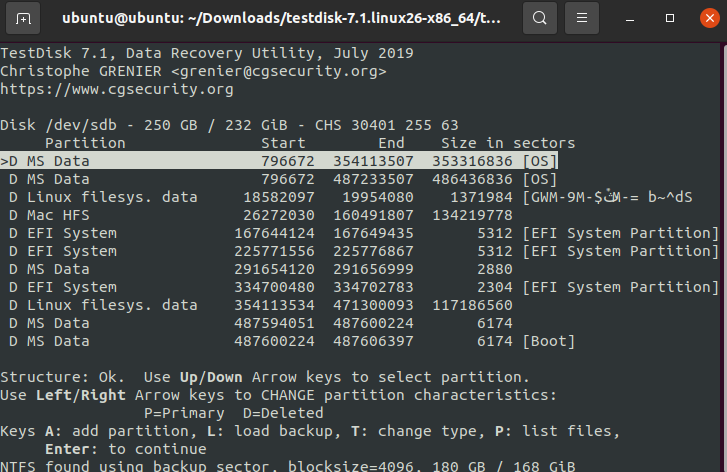Open the terminal hamburger menu
Viewport: 727px width, 472px height.
pos(582,18)
